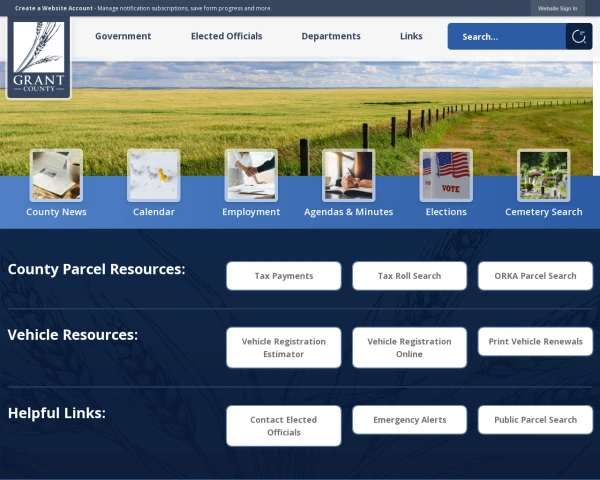Click the search magnifier icon
This screenshot has height=480, width=600.
click(578, 37)
